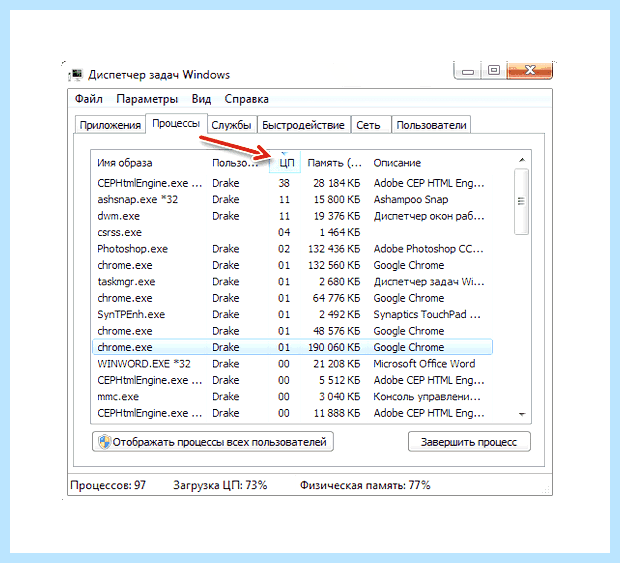Select the csrss.exe process row
The width and height of the screenshot is (620, 563).
pos(293,232)
